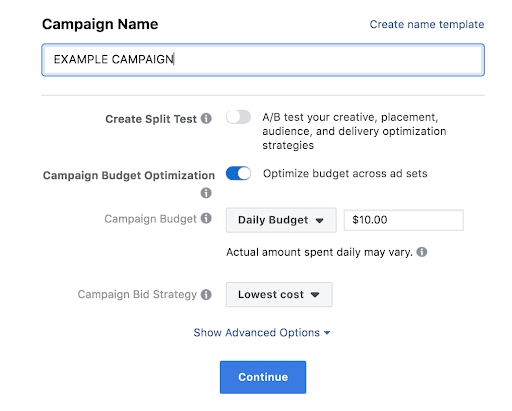Click the Campaign Name heading

(x=100, y=24)
